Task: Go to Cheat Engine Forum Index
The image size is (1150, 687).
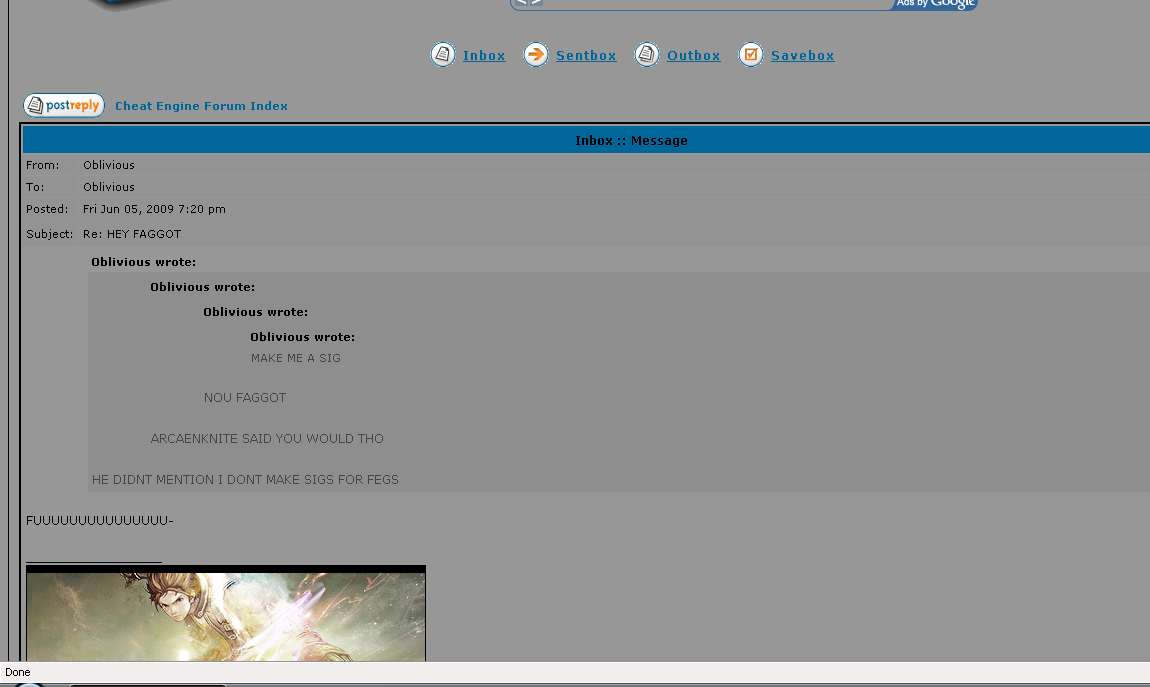Action: coord(201,106)
